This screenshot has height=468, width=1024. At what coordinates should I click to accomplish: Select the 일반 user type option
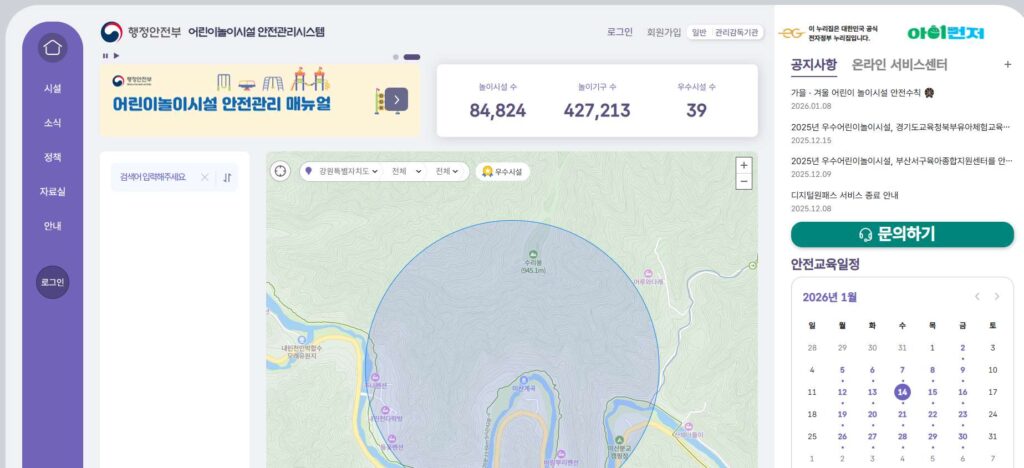point(698,32)
